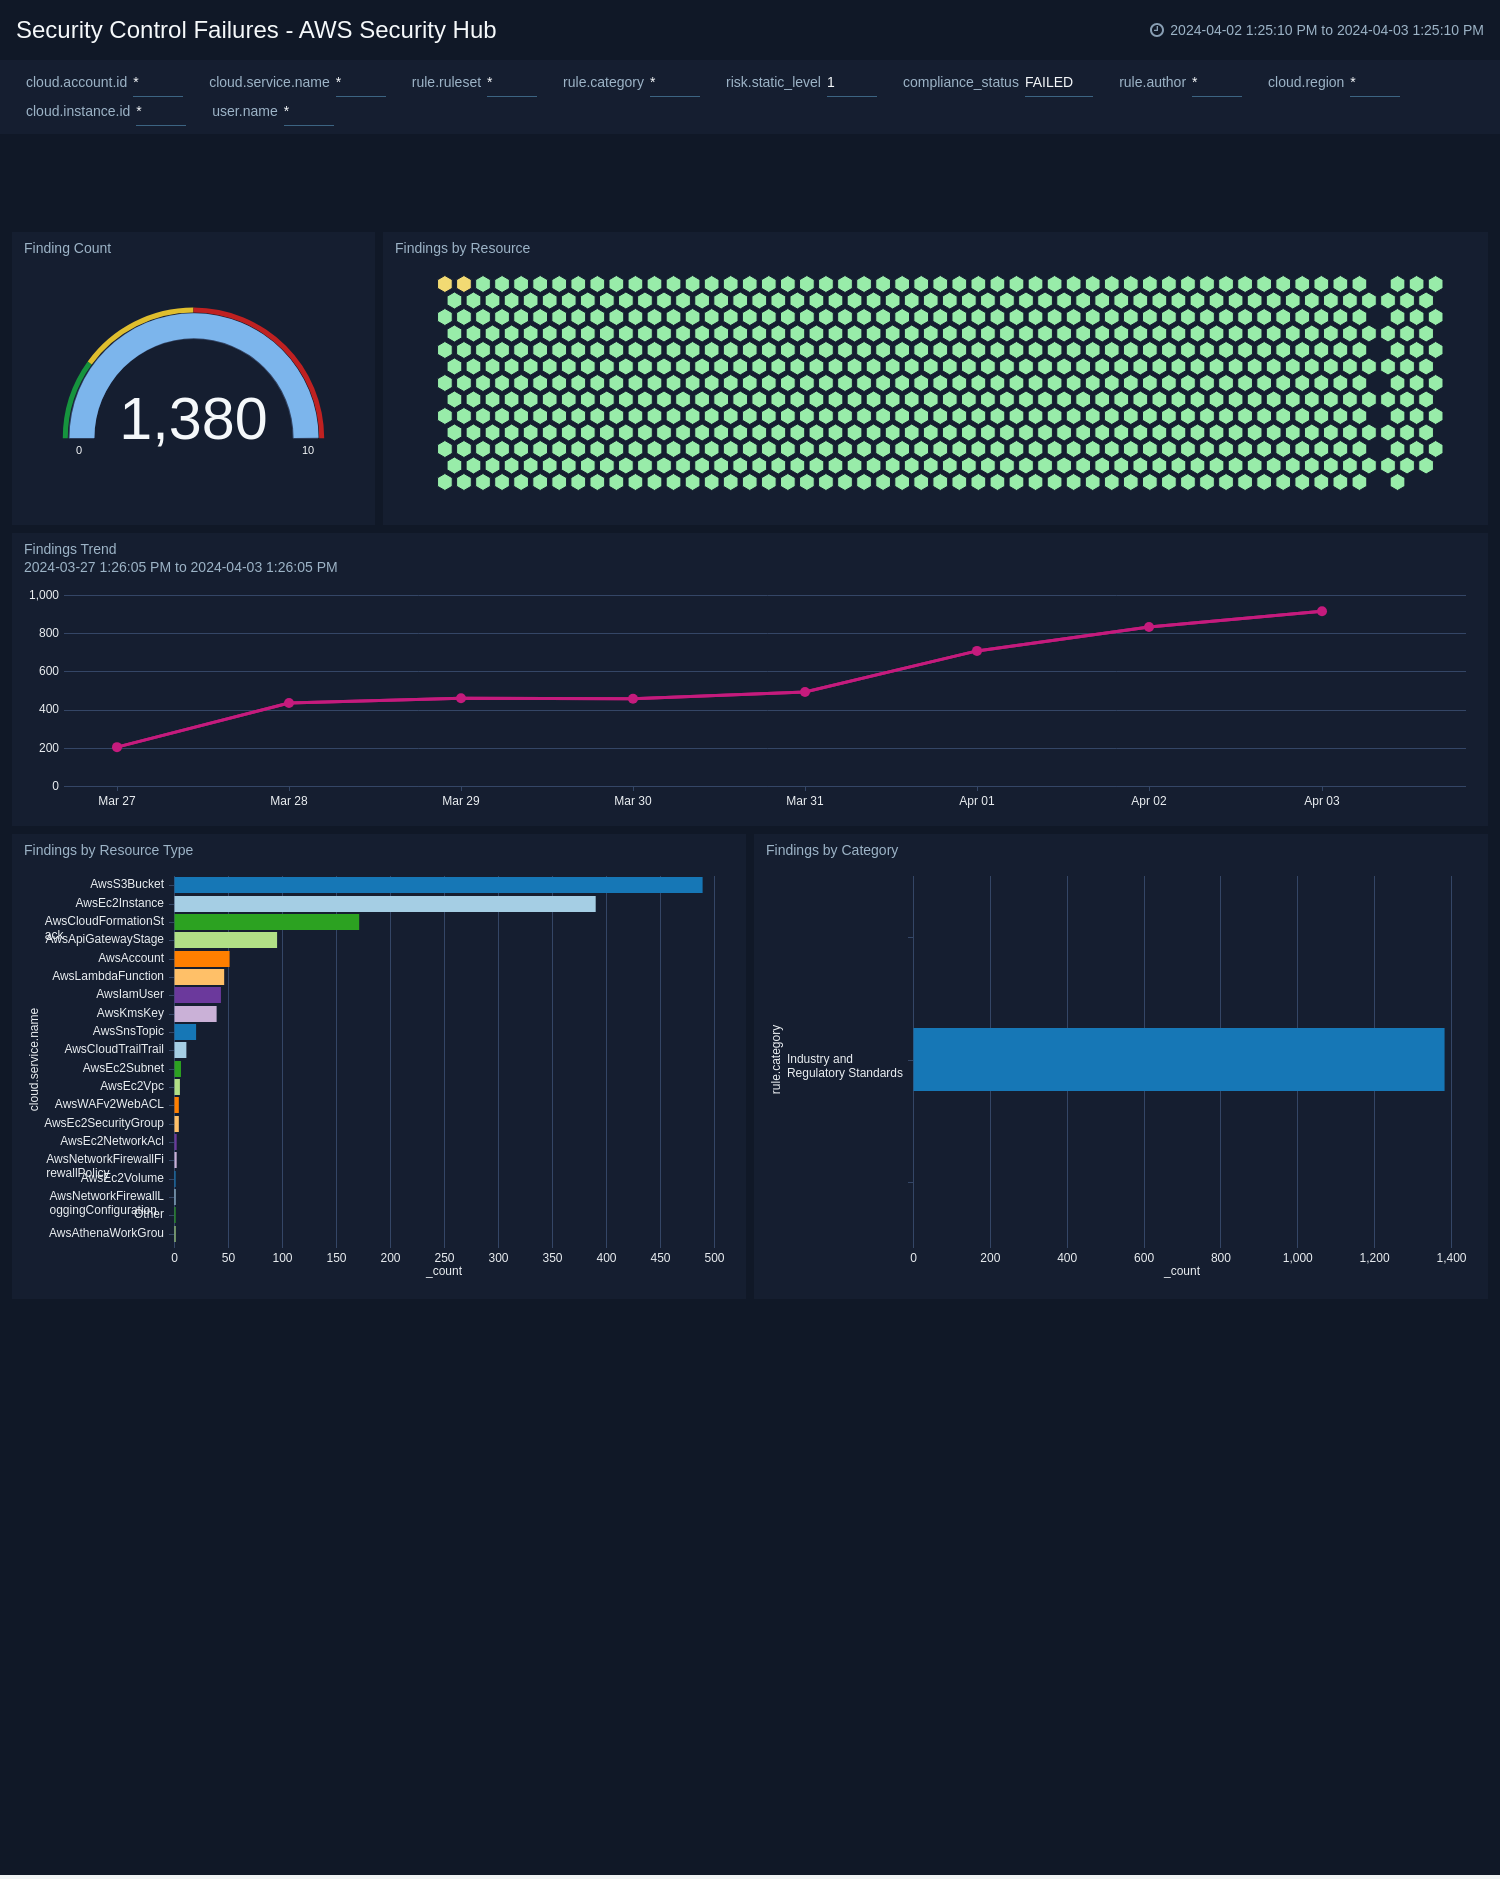This screenshot has height=1879, width=1500.
Task: Click the AwsCloudFormationStack green bar
Action: tap(266, 922)
